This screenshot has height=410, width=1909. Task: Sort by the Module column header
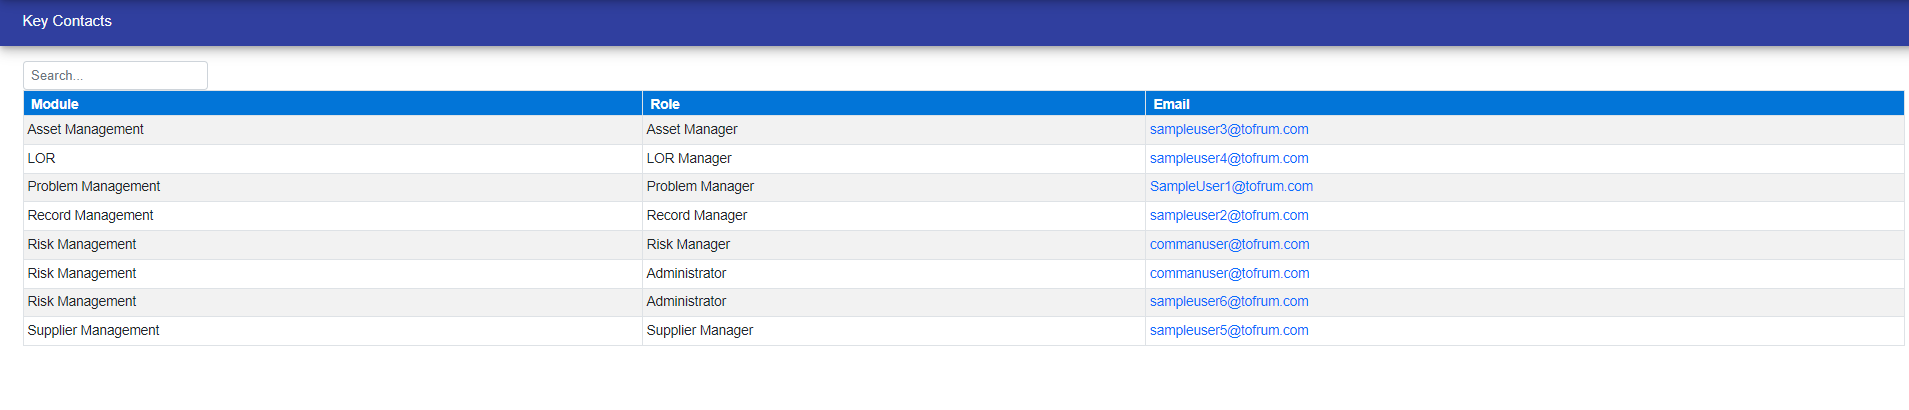pyautogui.click(x=55, y=104)
